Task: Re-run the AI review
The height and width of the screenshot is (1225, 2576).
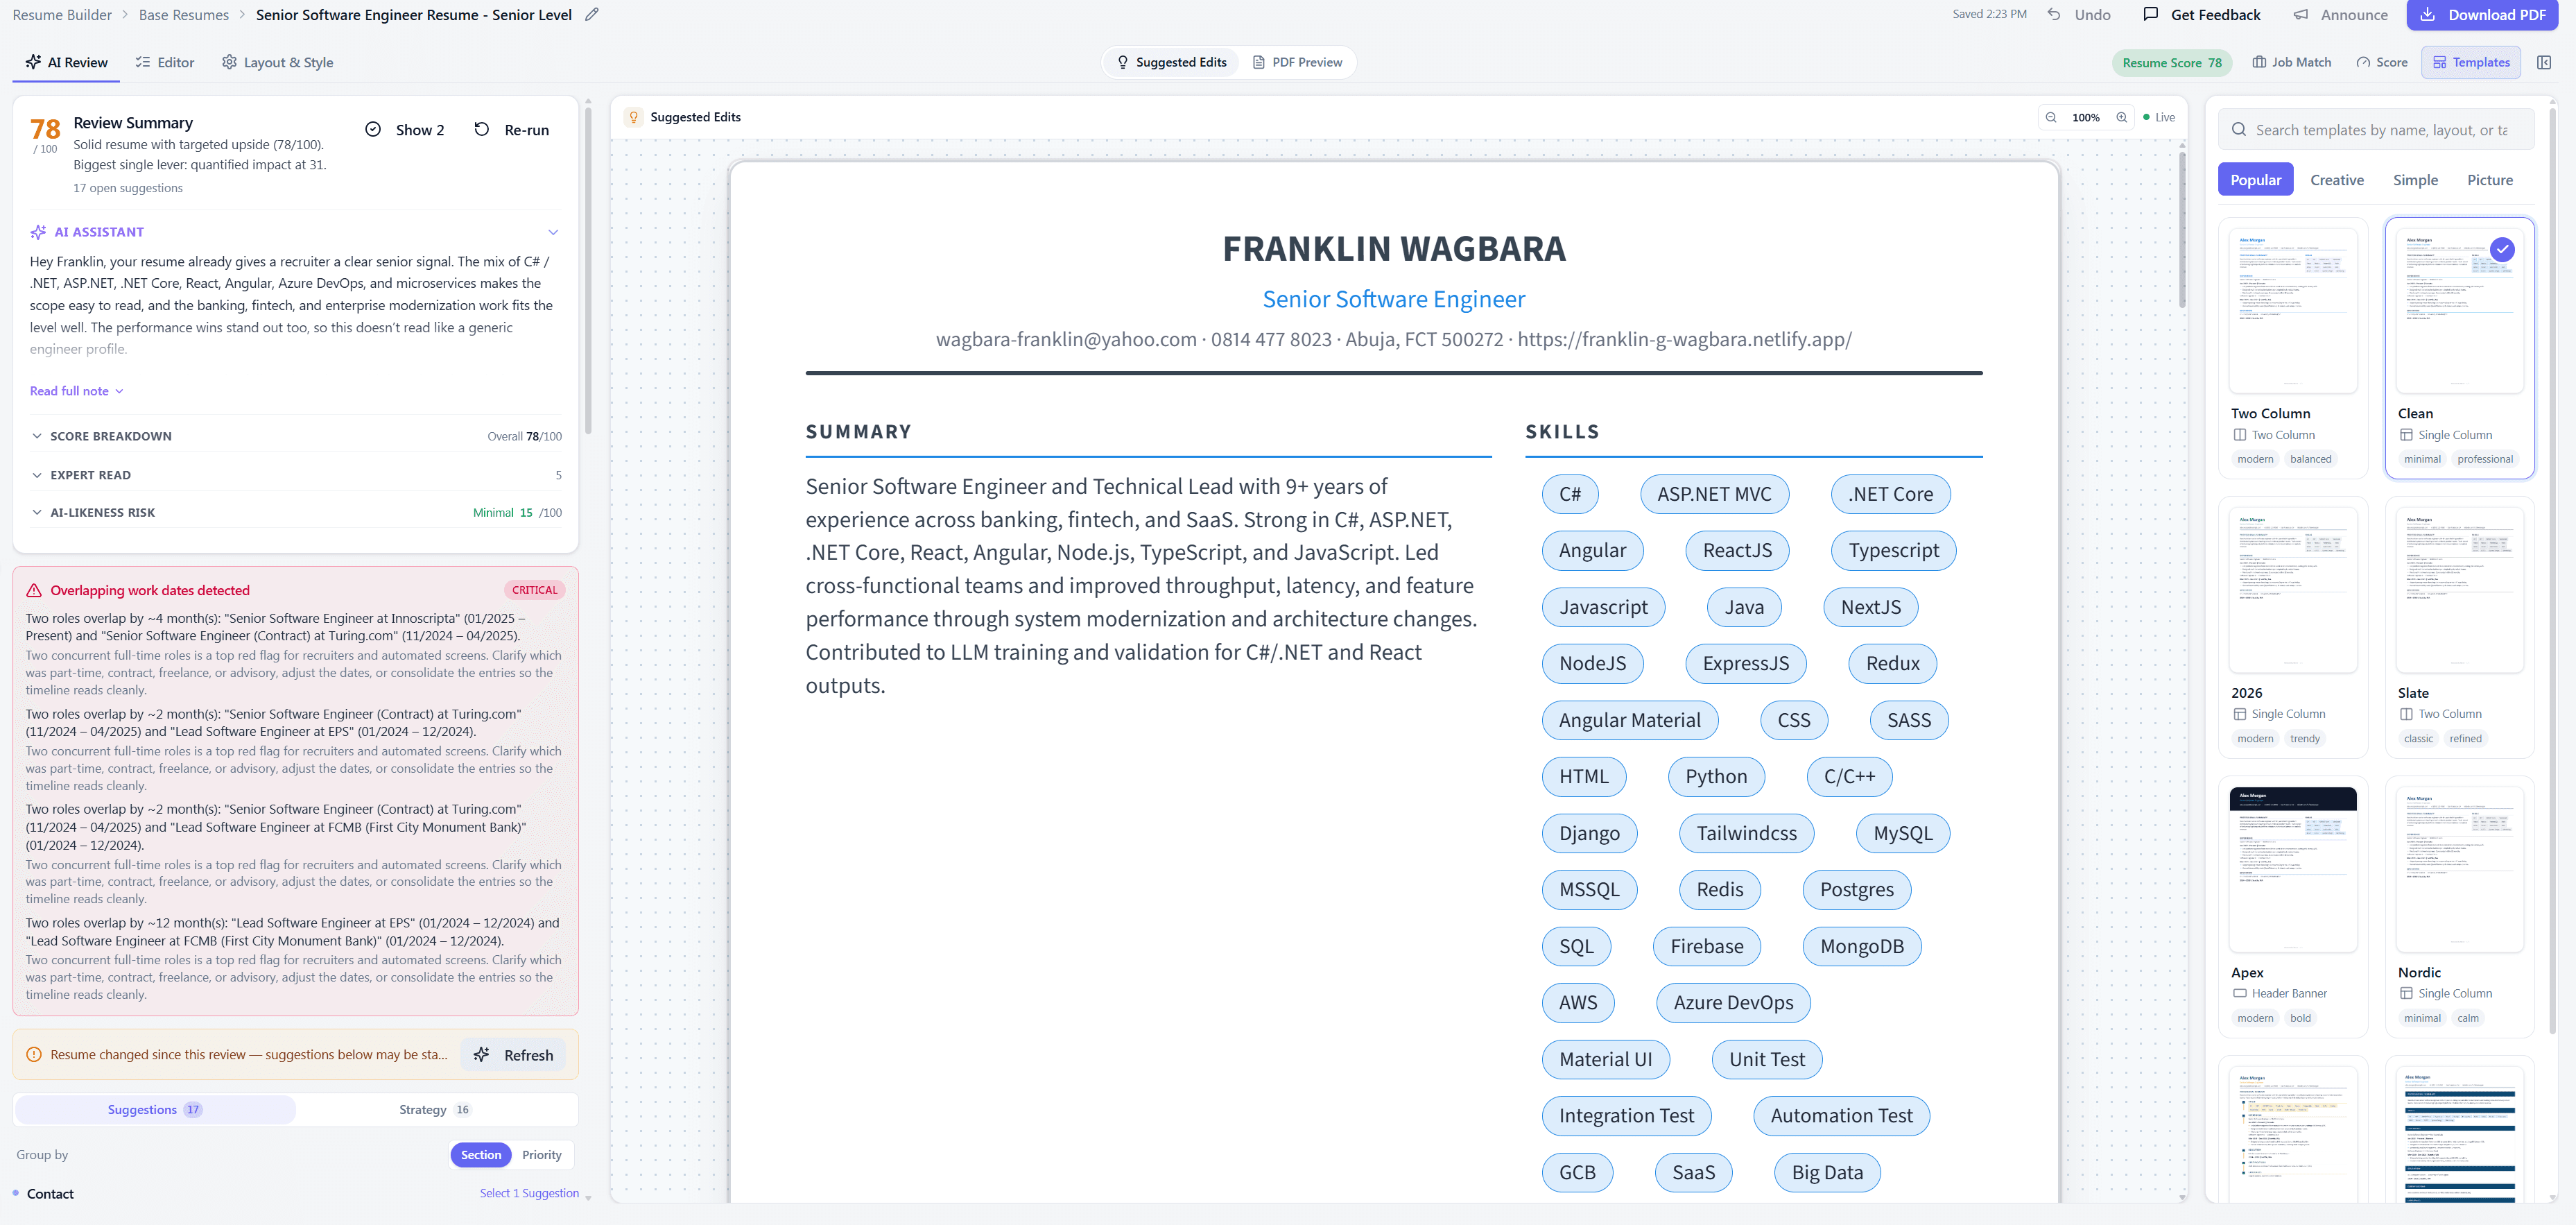Action: (x=512, y=130)
